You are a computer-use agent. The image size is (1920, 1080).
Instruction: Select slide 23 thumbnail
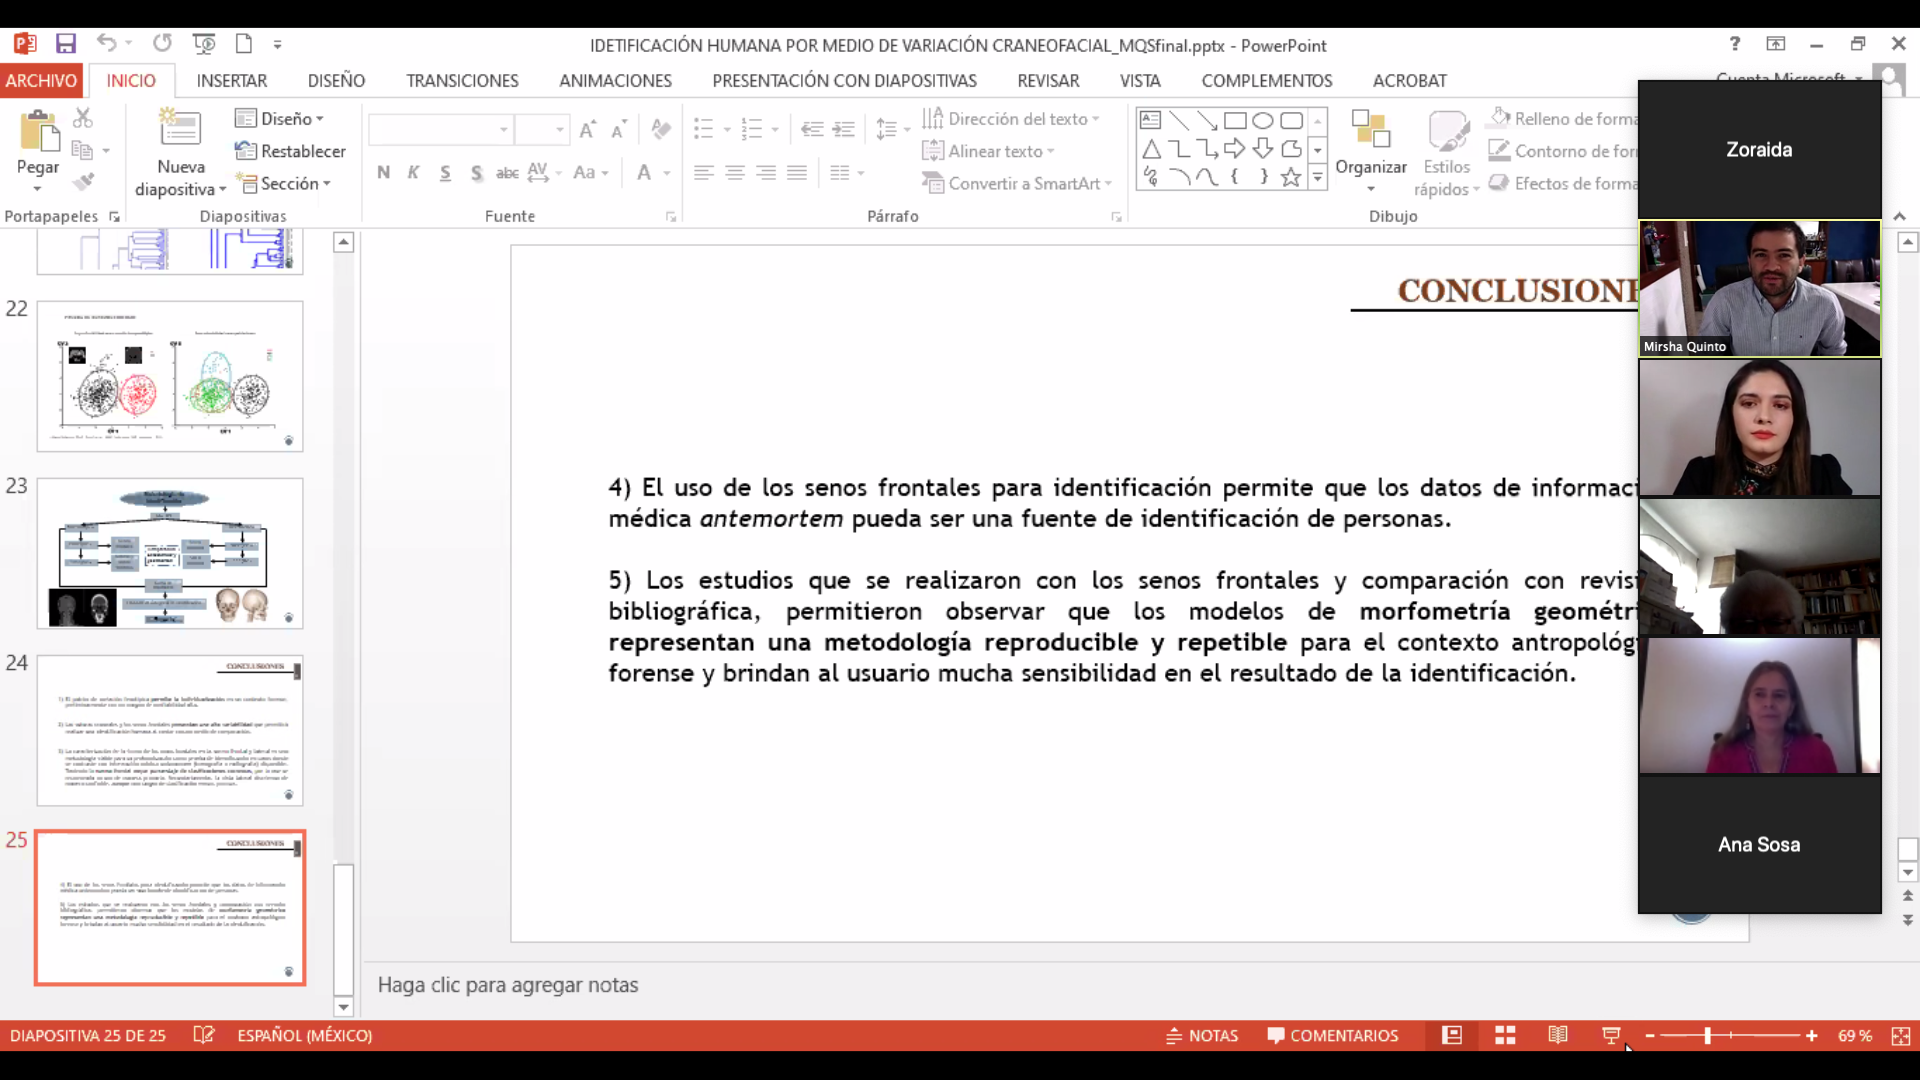[170, 553]
